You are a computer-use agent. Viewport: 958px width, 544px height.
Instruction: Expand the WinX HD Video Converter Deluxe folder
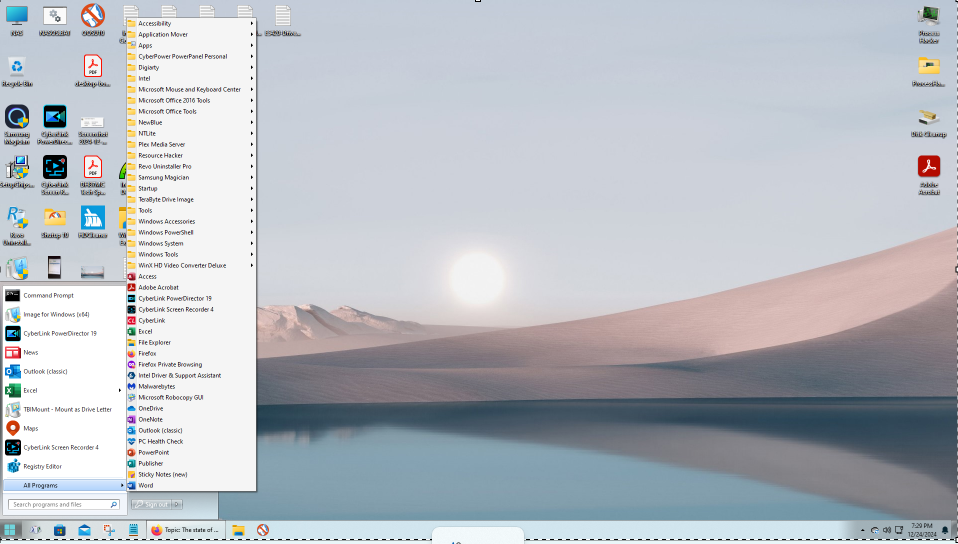[x=191, y=265]
